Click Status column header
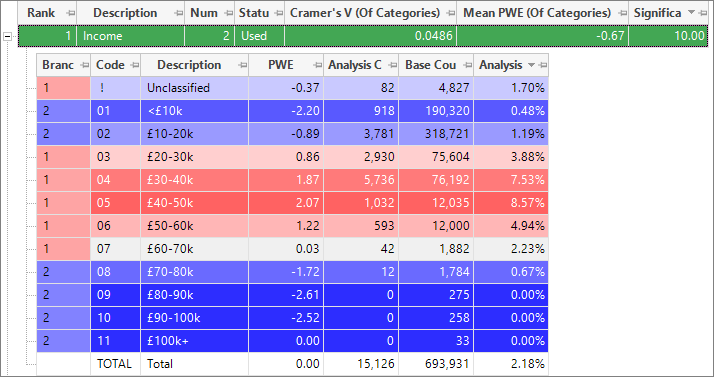 pyautogui.click(x=254, y=13)
